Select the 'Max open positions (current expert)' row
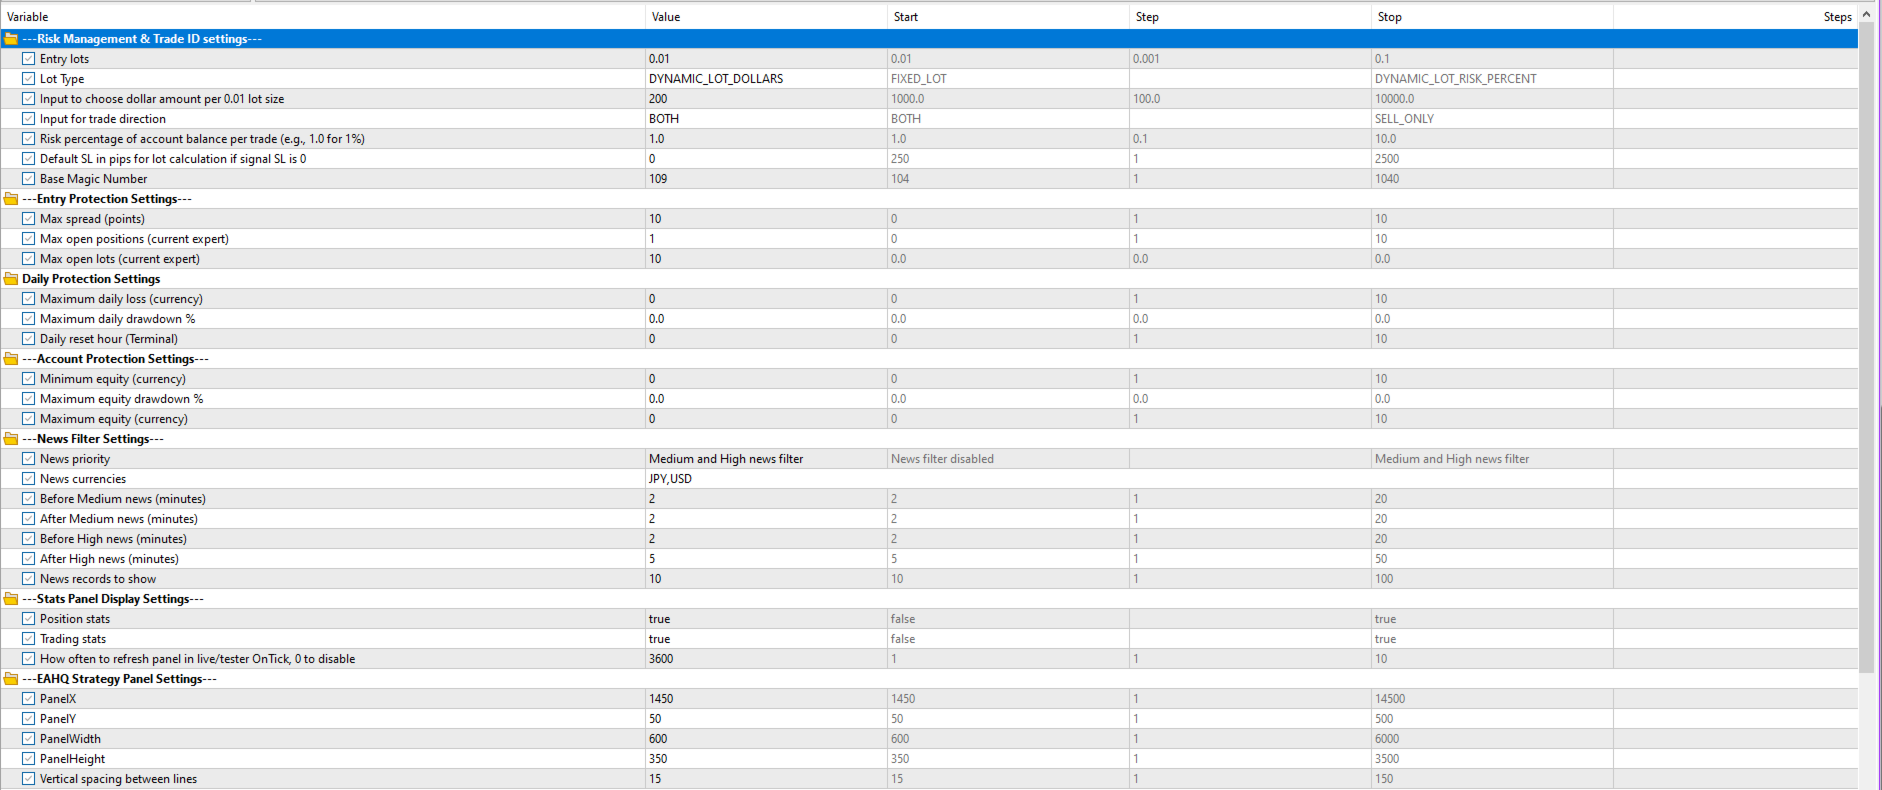 929,239
